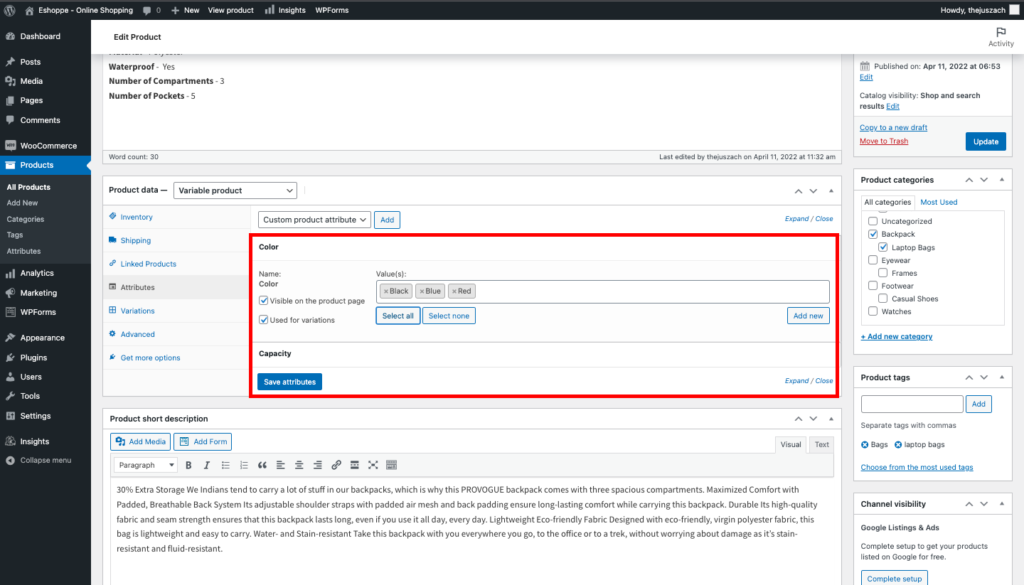The height and width of the screenshot is (585, 1024).
Task: Check the Eyewear category
Action: pyautogui.click(x=872, y=260)
